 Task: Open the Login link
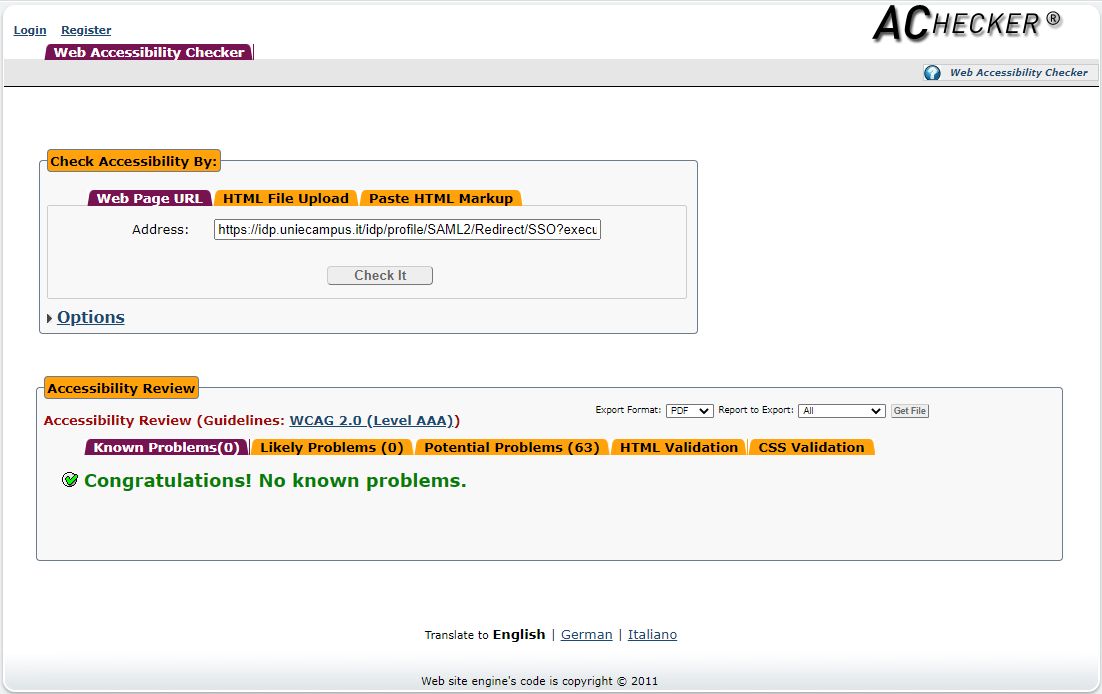pyautogui.click(x=30, y=30)
